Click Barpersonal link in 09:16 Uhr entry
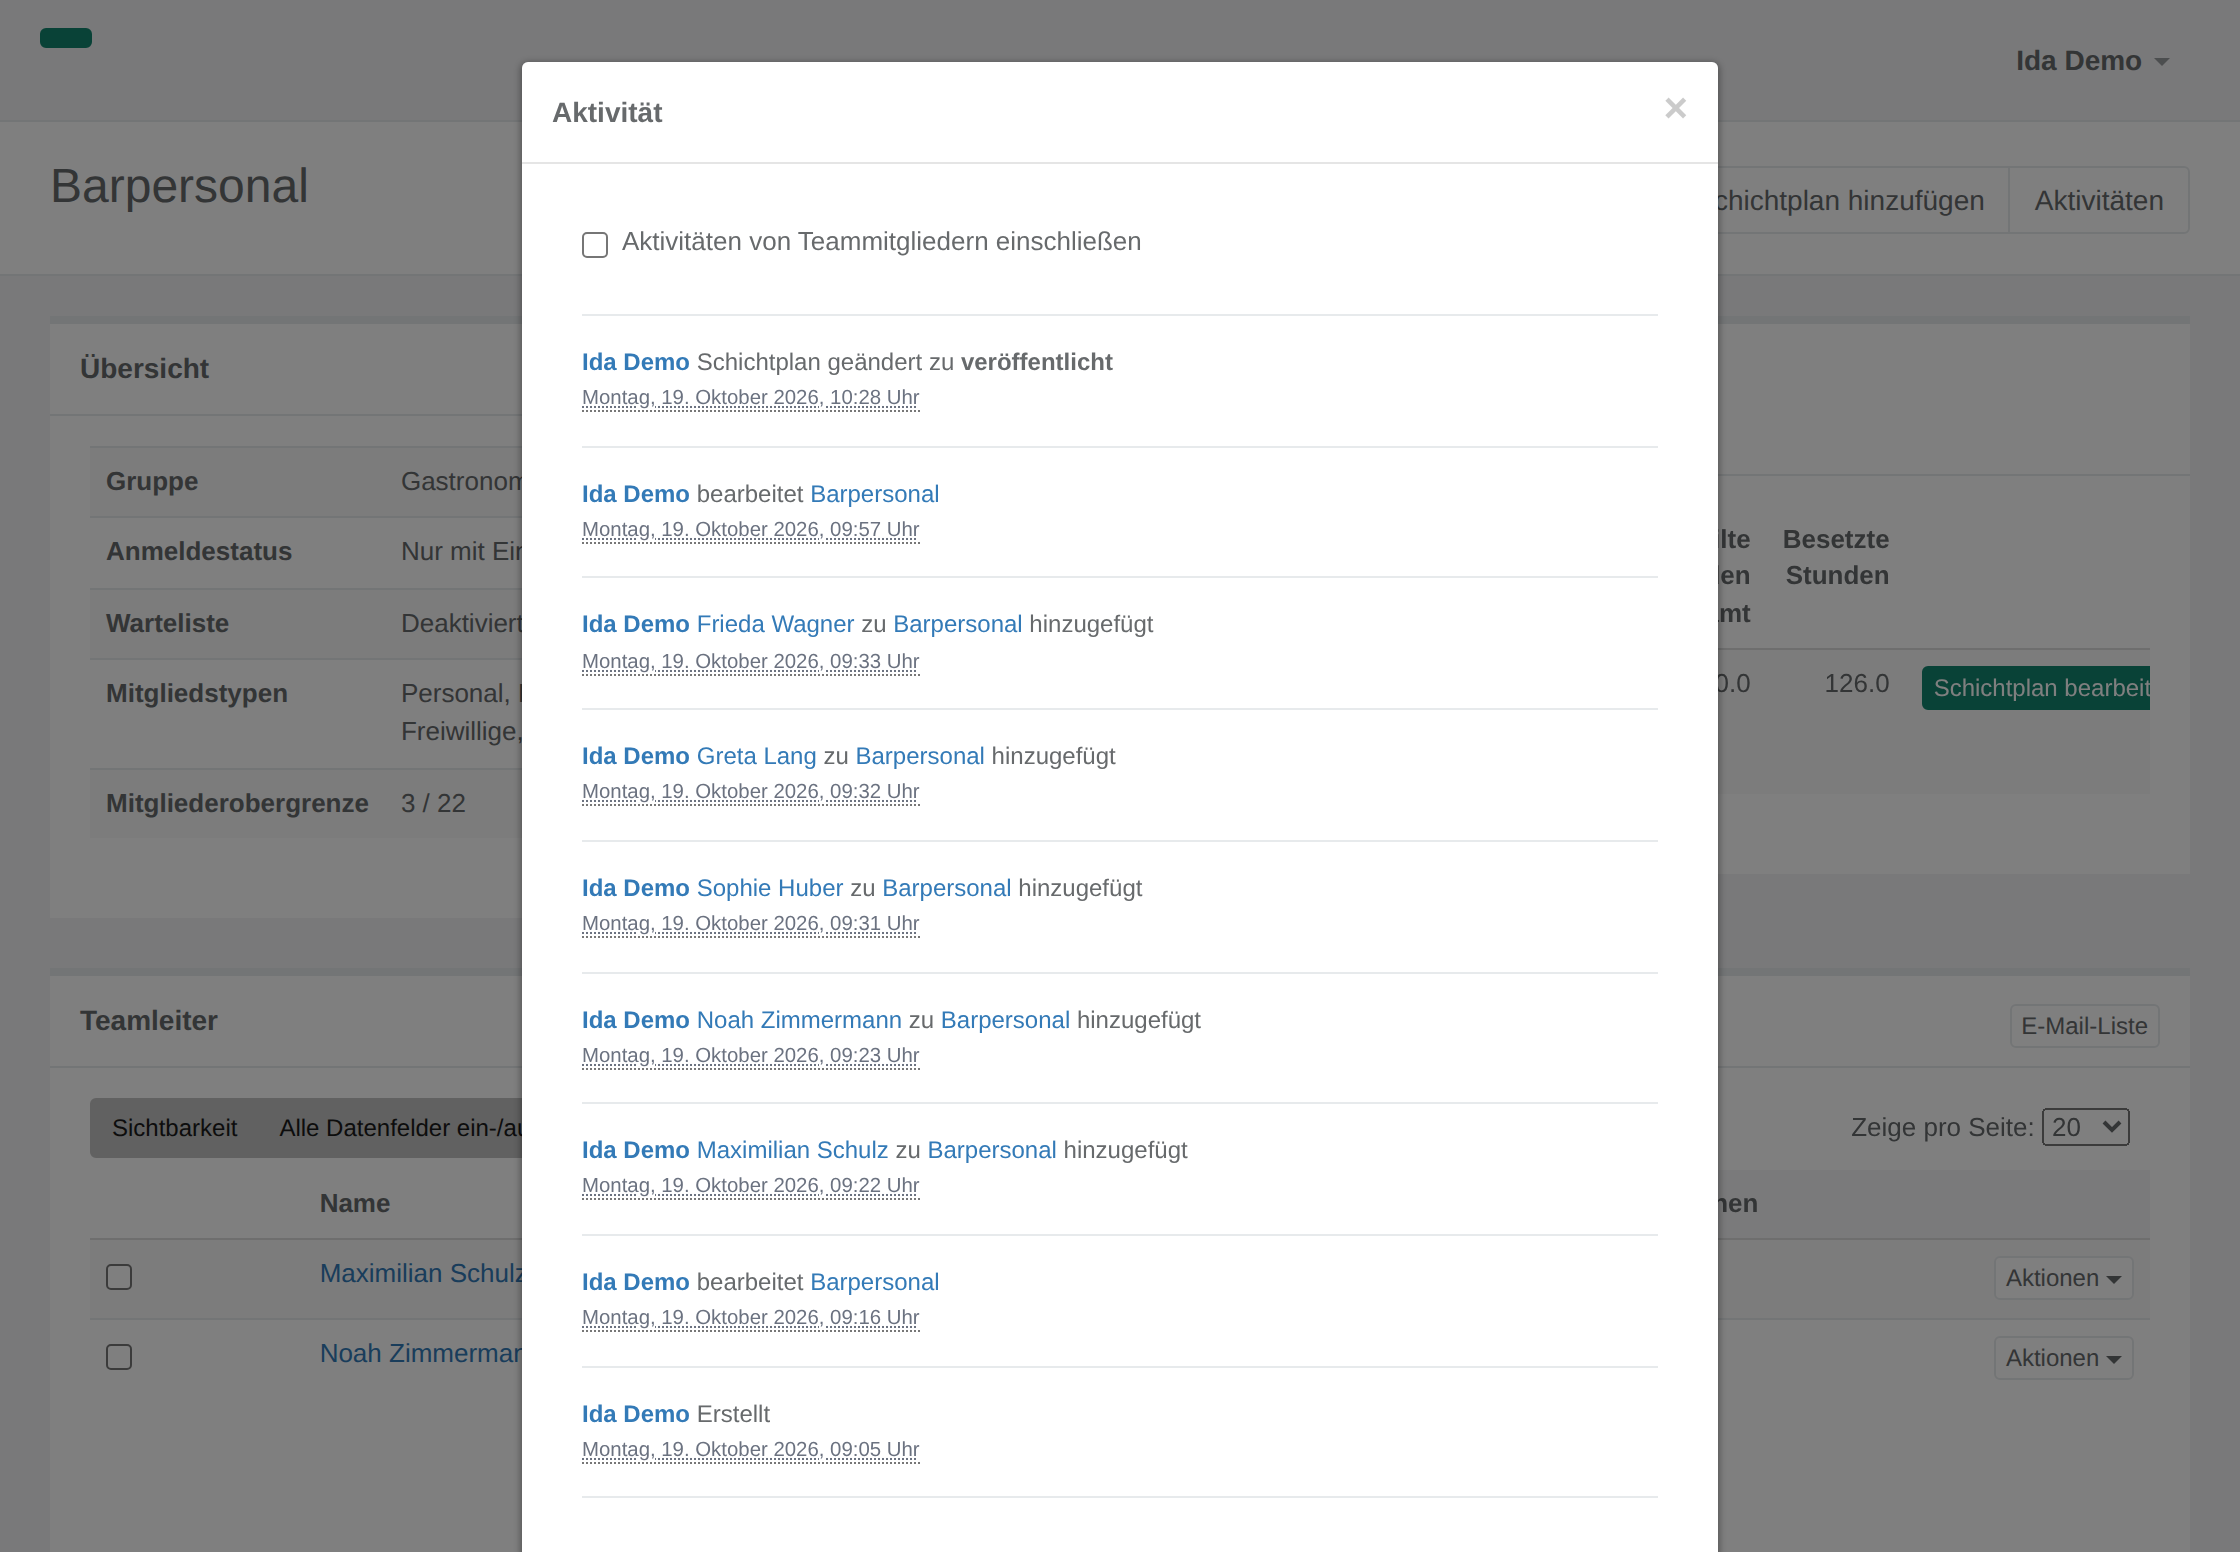Screen dimensions: 2240x1552 pyautogui.click(x=874, y=1282)
